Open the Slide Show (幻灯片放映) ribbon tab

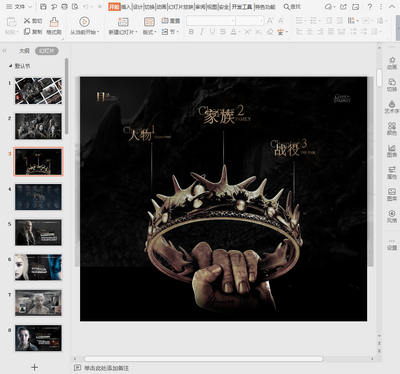click(181, 7)
